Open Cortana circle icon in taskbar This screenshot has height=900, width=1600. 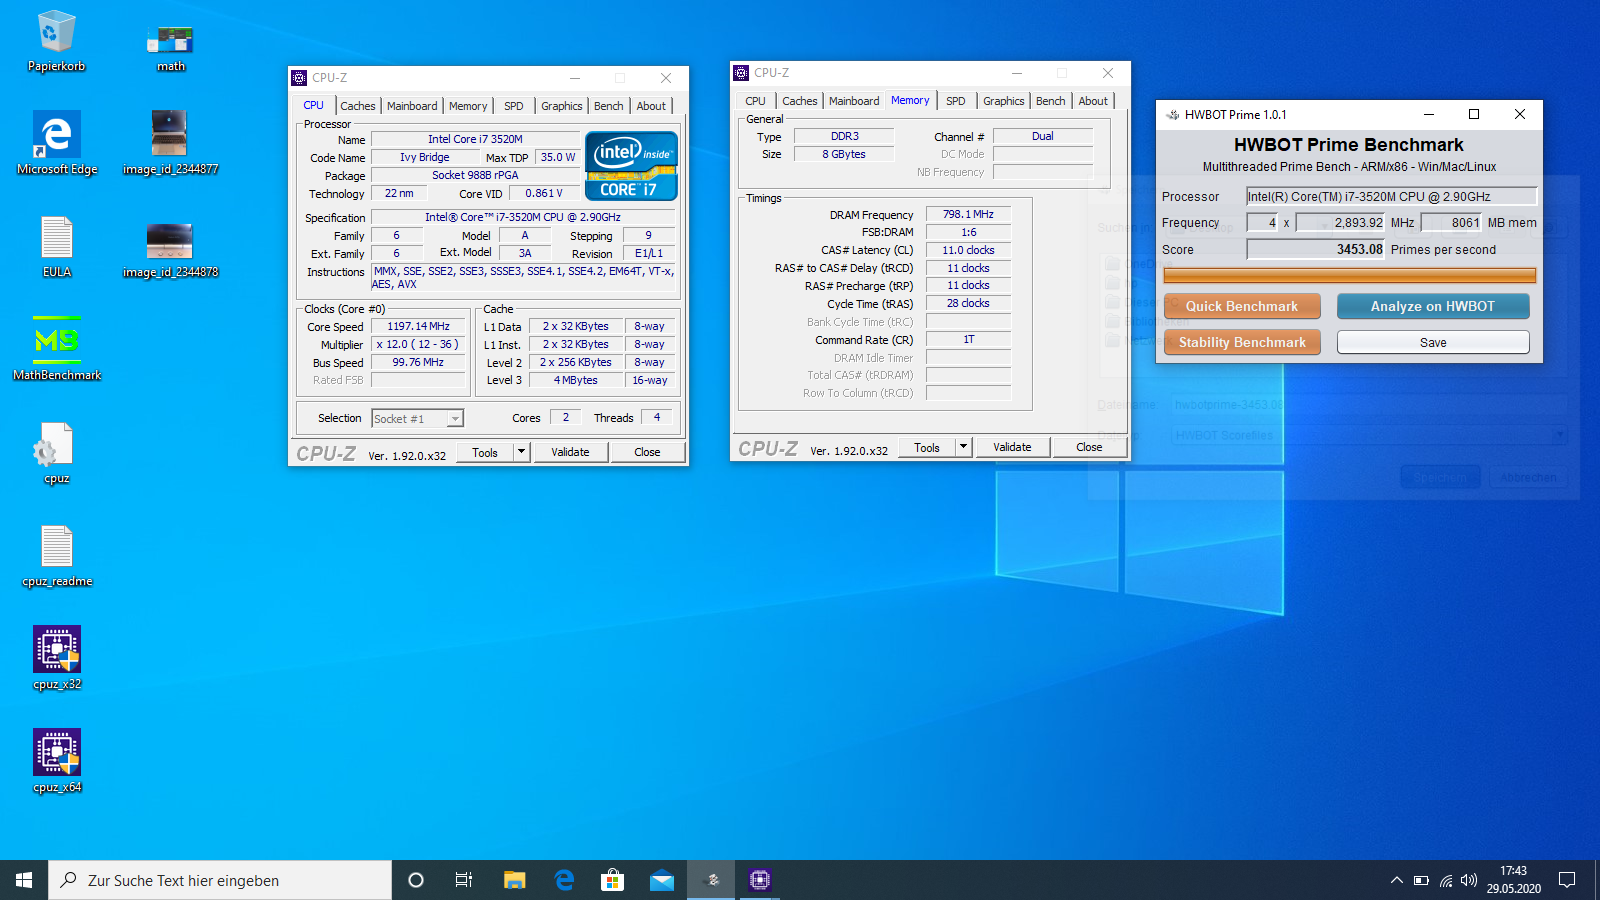pyautogui.click(x=416, y=880)
